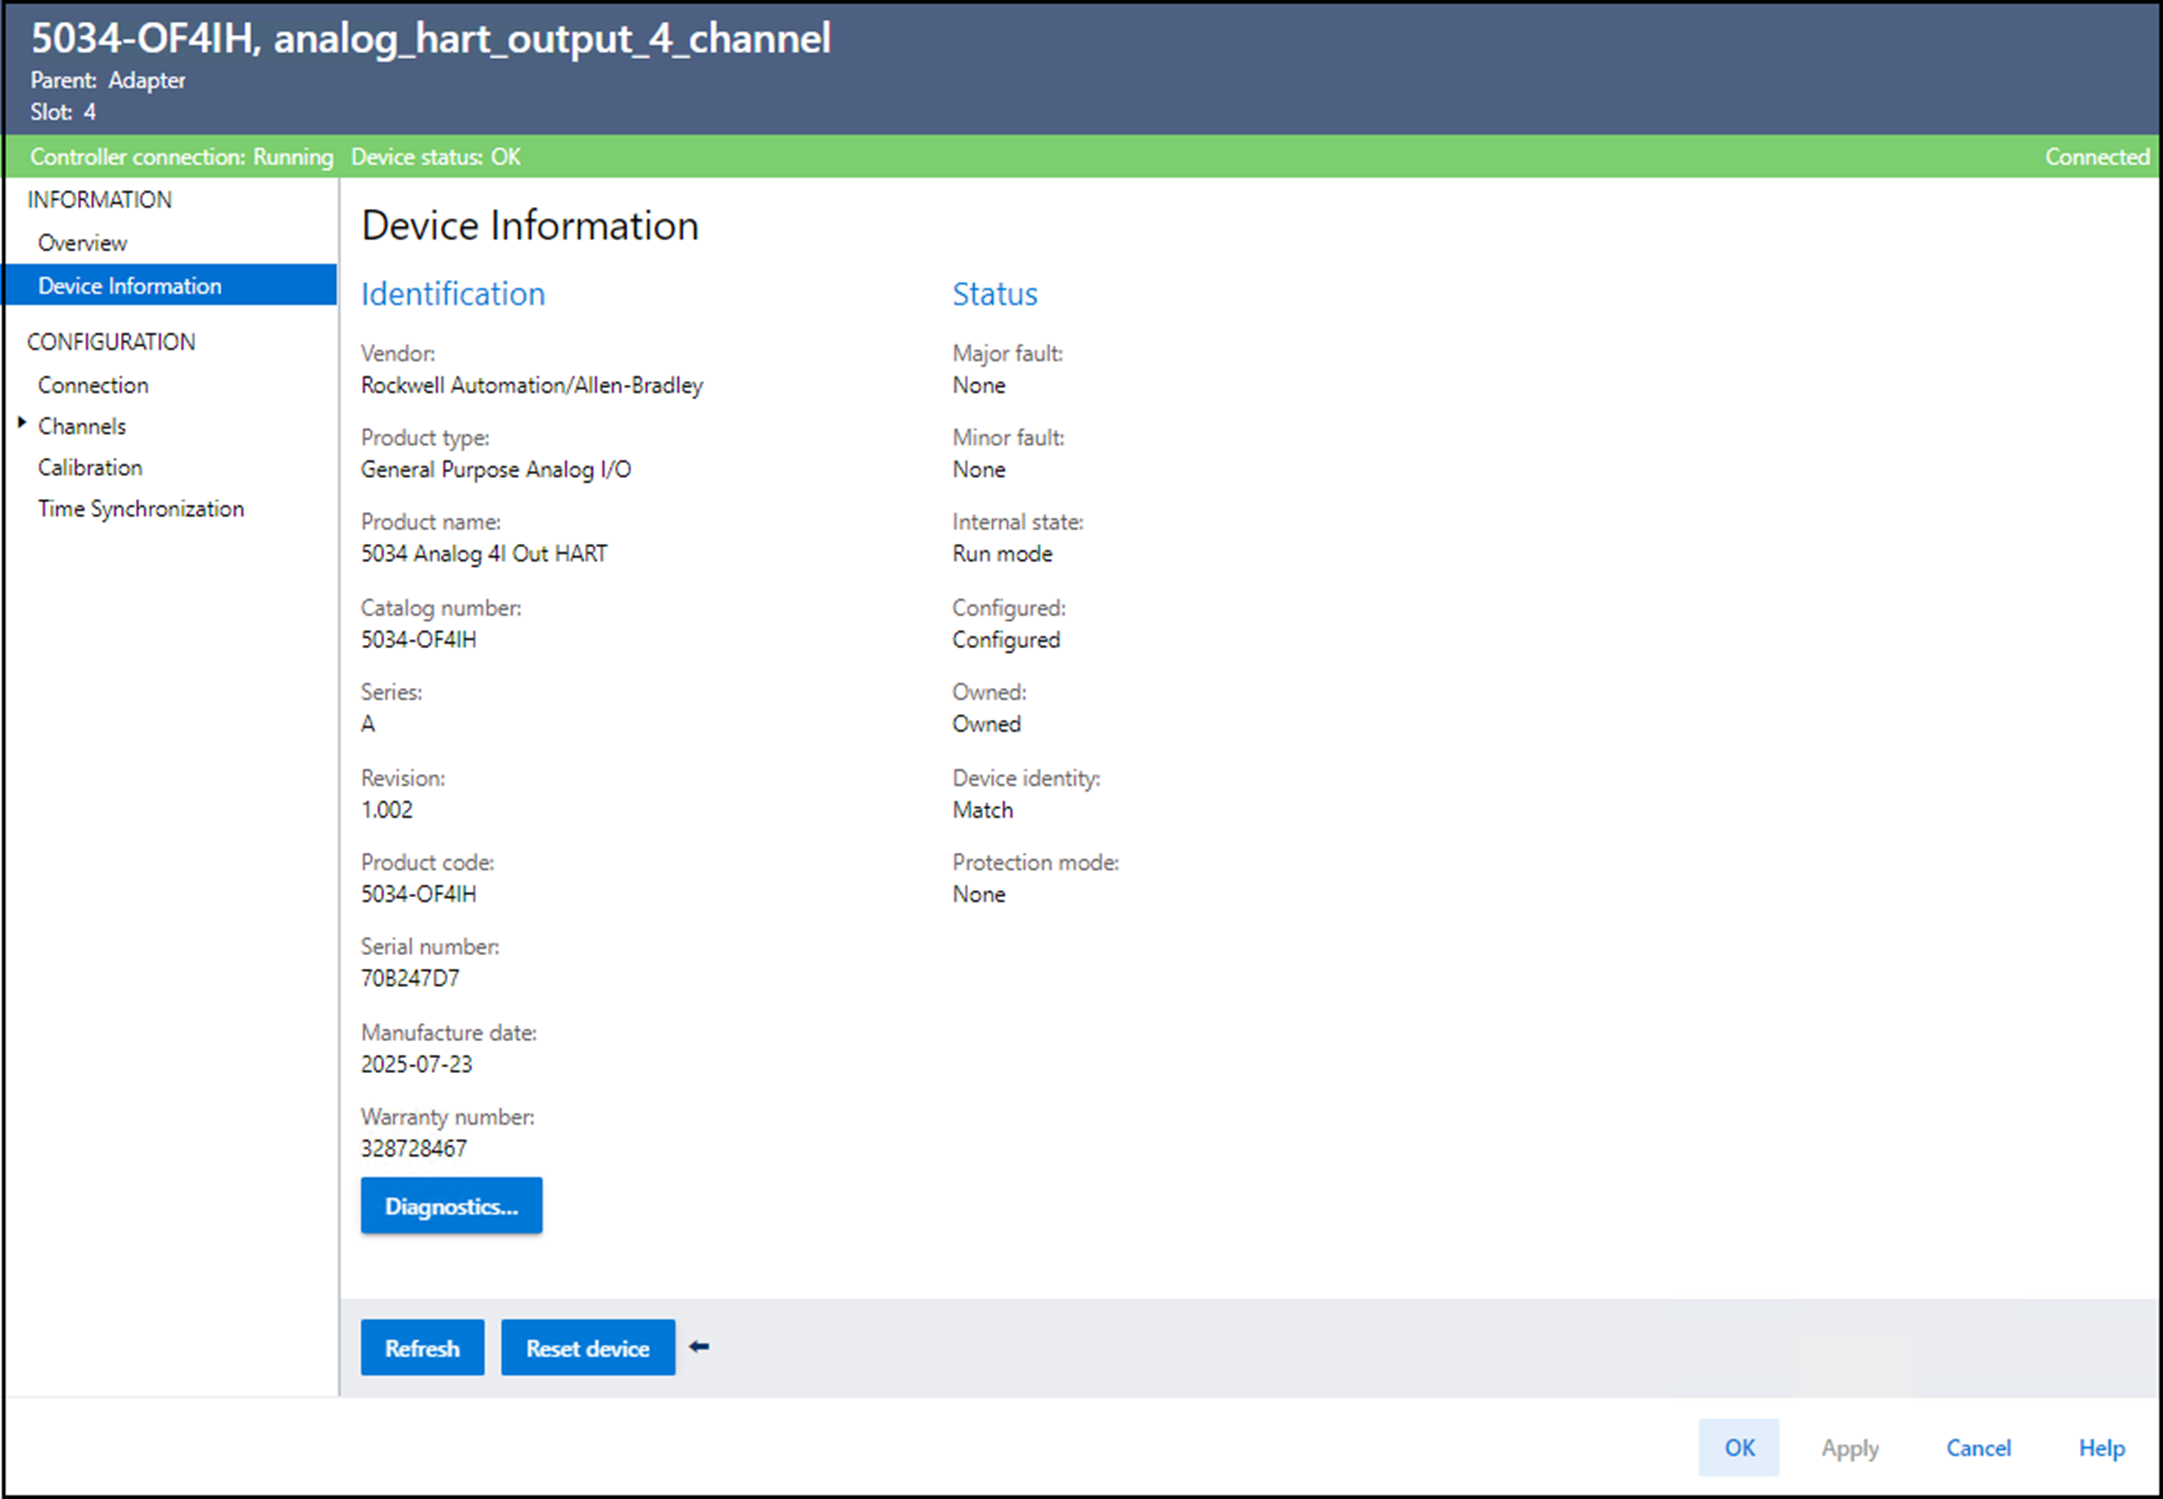The width and height of the screenshot is (2163, 1499).
Task: Click the Diagnostics button
Action: click(x=451, y=1206)
